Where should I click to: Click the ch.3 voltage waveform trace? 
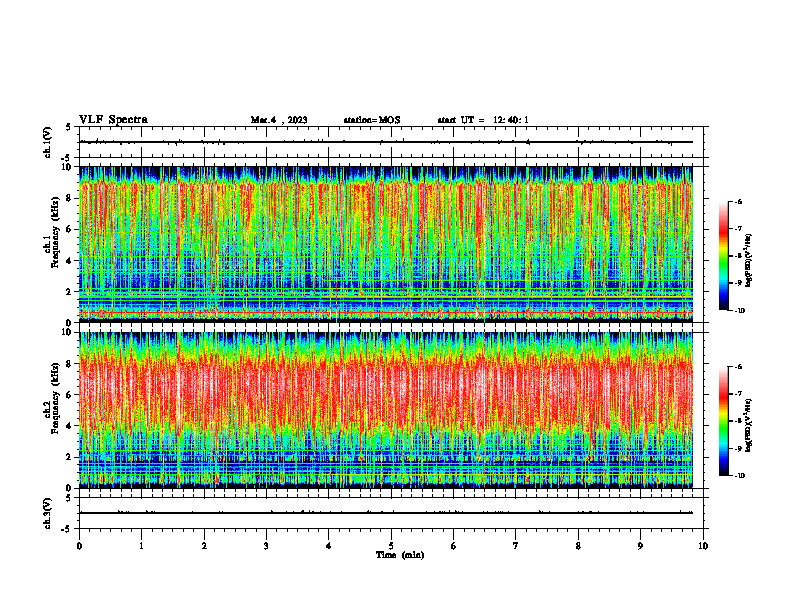pos(386,513)
